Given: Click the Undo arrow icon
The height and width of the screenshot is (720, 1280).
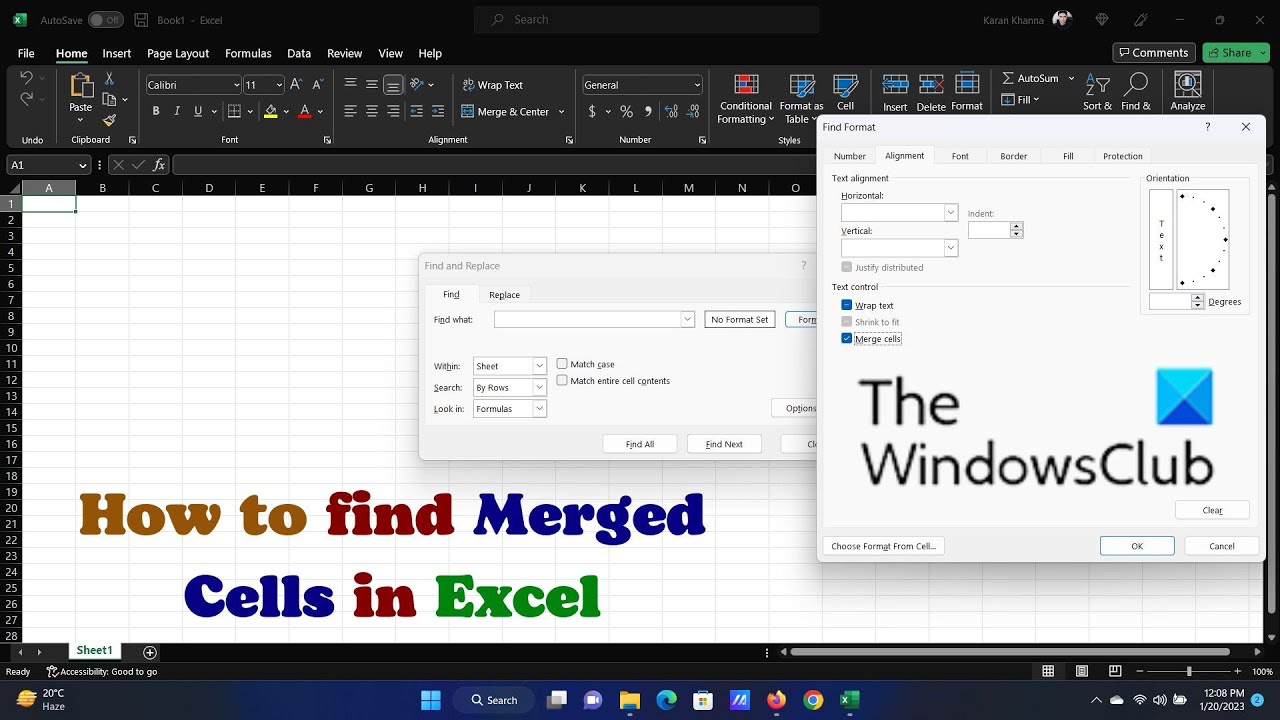Looking at the screenshot, I should coord(27,78).
